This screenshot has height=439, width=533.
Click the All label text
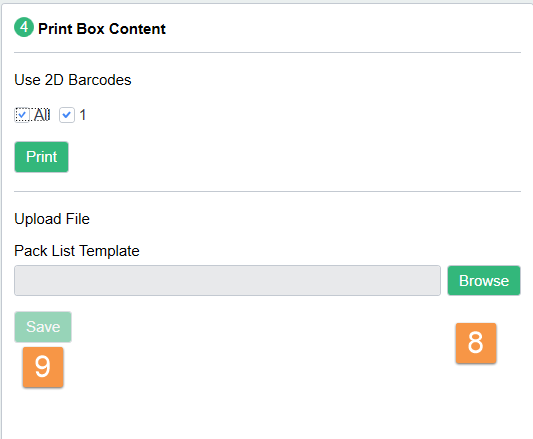42,115
